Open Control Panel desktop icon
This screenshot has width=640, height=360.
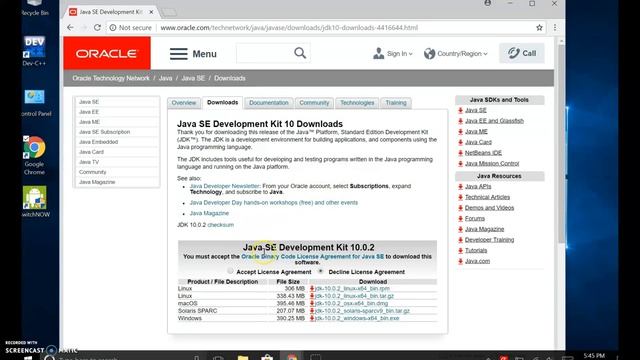tap(35, 103)
